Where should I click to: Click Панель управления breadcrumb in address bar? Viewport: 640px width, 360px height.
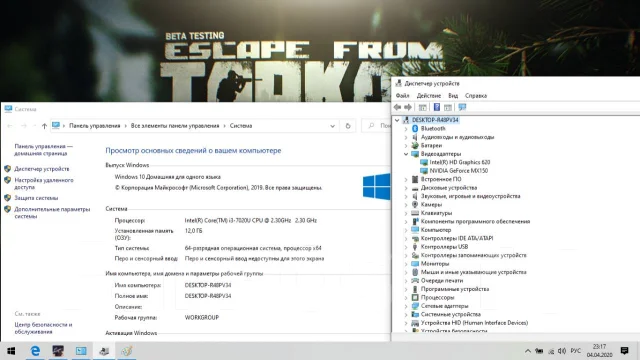point(95,126)
